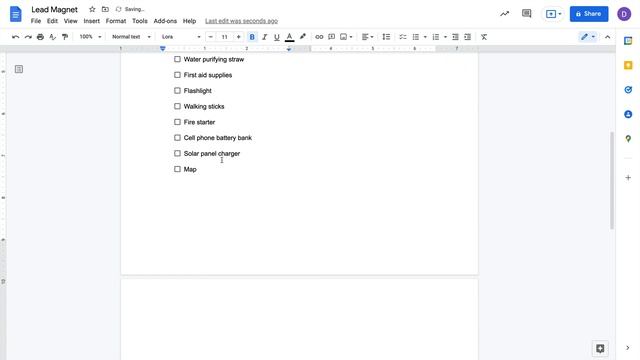Click the Numbered list icon

(x=436, y=37)
